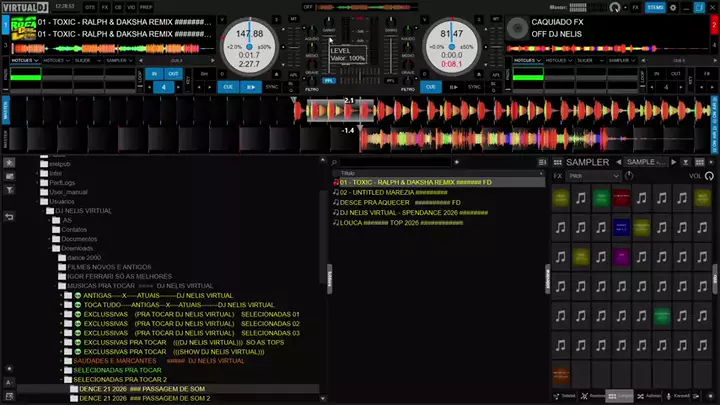Click right deck volume level fader
720x405 pixels.
pos(391,55)
